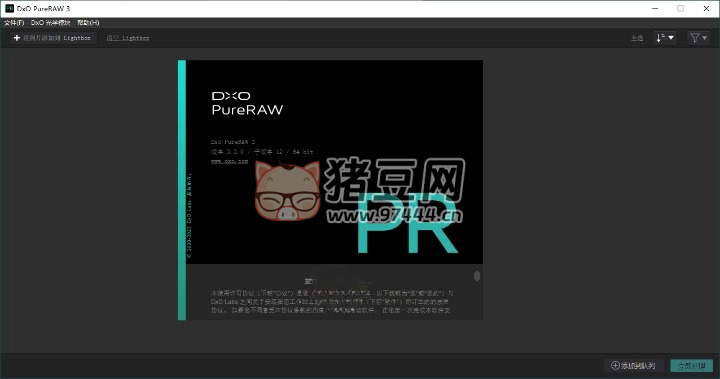
Task: Click the 清空 Lightbox link
Action: point(128,38)
